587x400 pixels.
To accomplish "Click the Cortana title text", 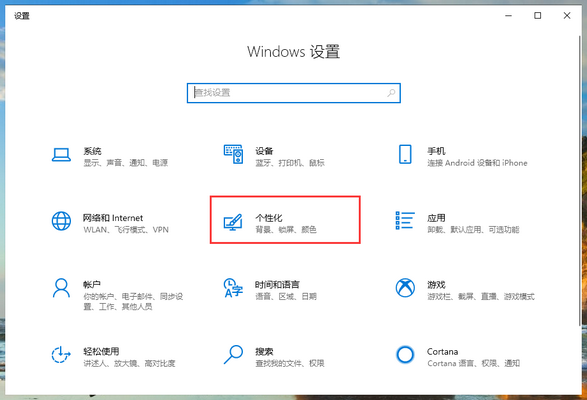I will click(x=442, y=352).
